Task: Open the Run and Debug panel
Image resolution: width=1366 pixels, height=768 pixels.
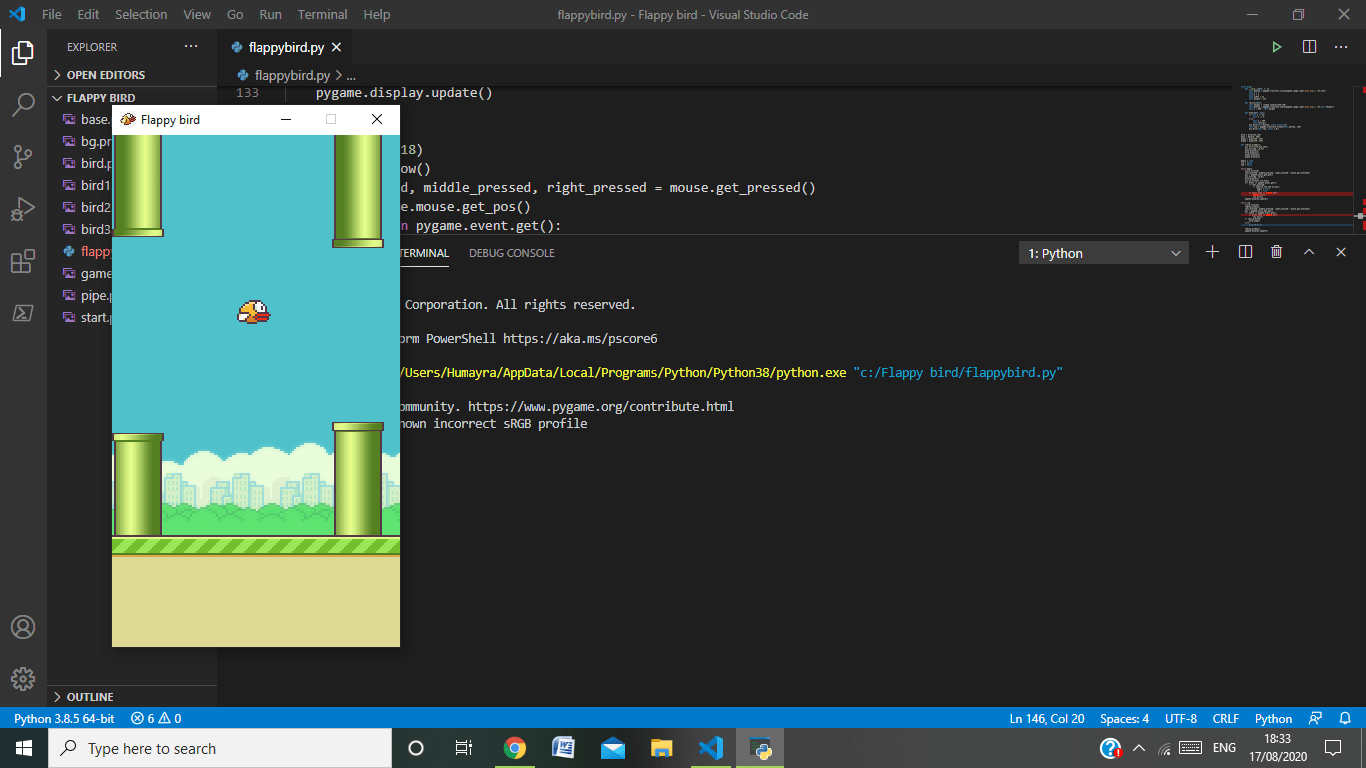Action: point(22,208)
